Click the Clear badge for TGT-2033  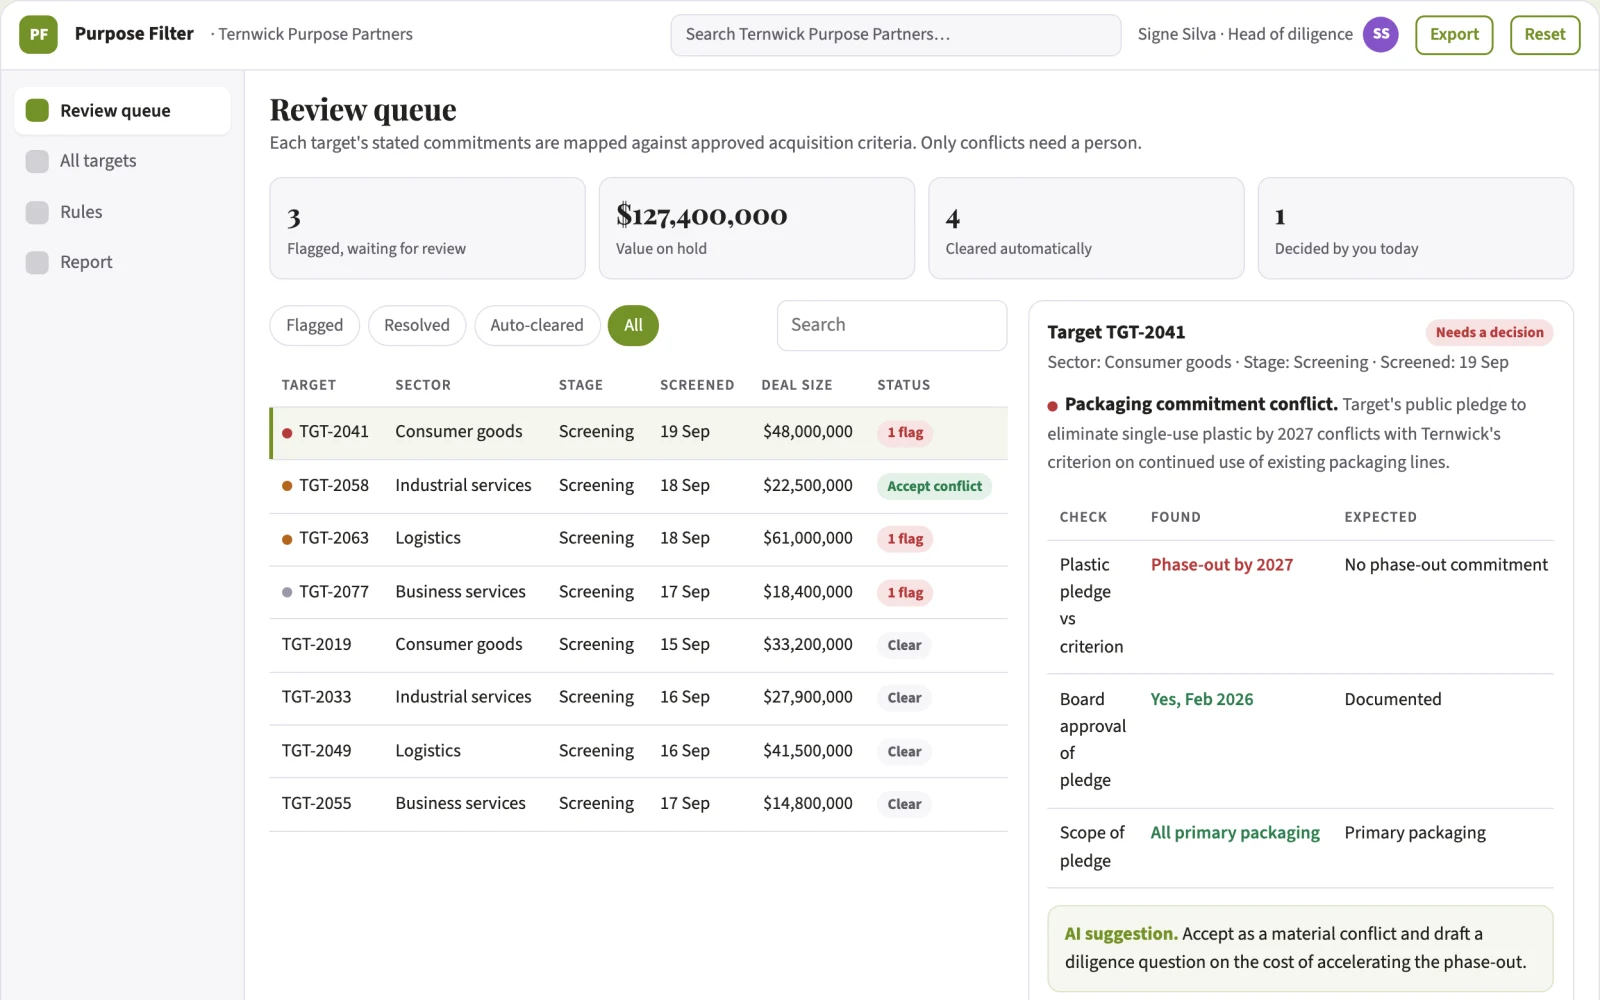(904, 698)
